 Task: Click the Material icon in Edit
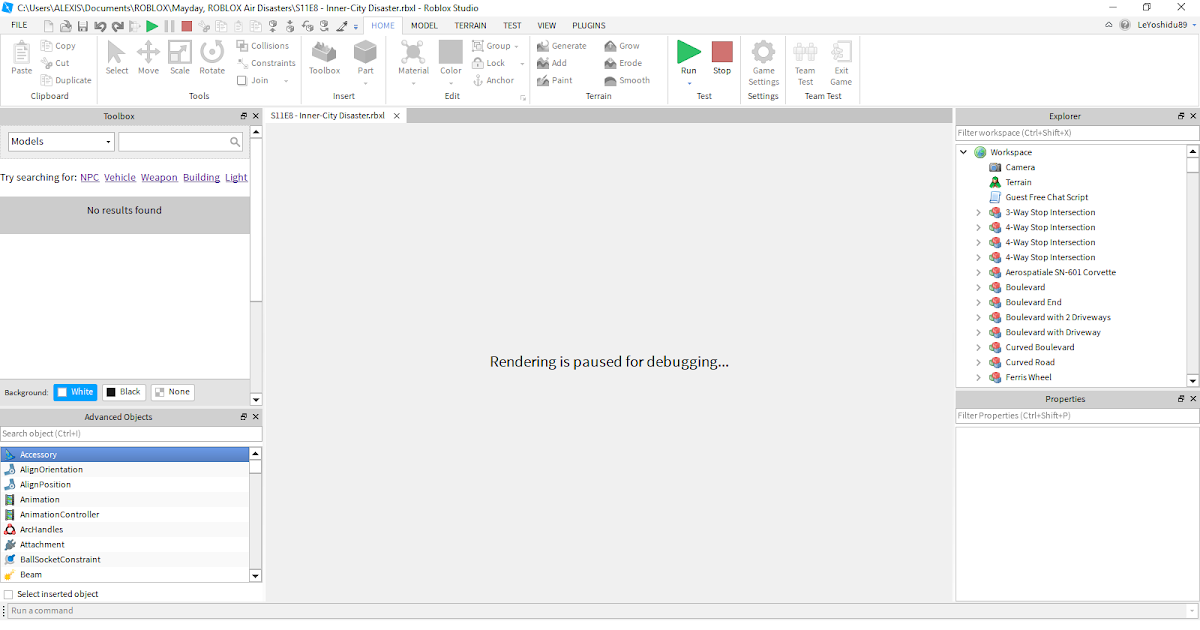point(413,52)
